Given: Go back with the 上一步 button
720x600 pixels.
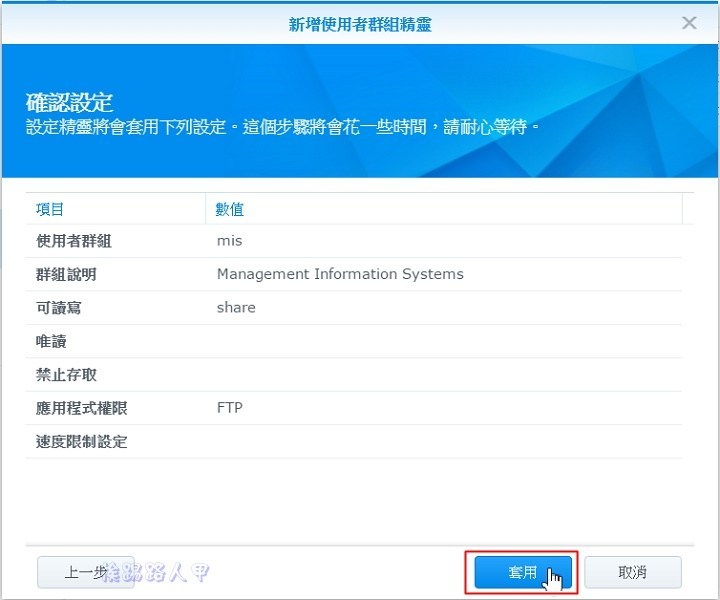Looking at the screenshot, I should pyautogui.click(x=85, y=572).
